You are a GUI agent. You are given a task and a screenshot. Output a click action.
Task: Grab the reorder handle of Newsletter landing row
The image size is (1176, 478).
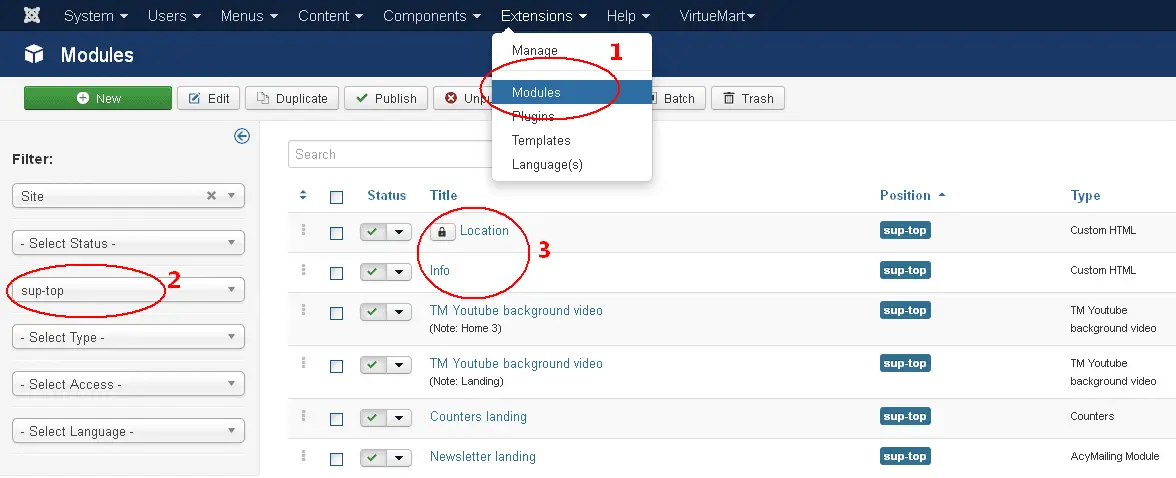point(303,455)
